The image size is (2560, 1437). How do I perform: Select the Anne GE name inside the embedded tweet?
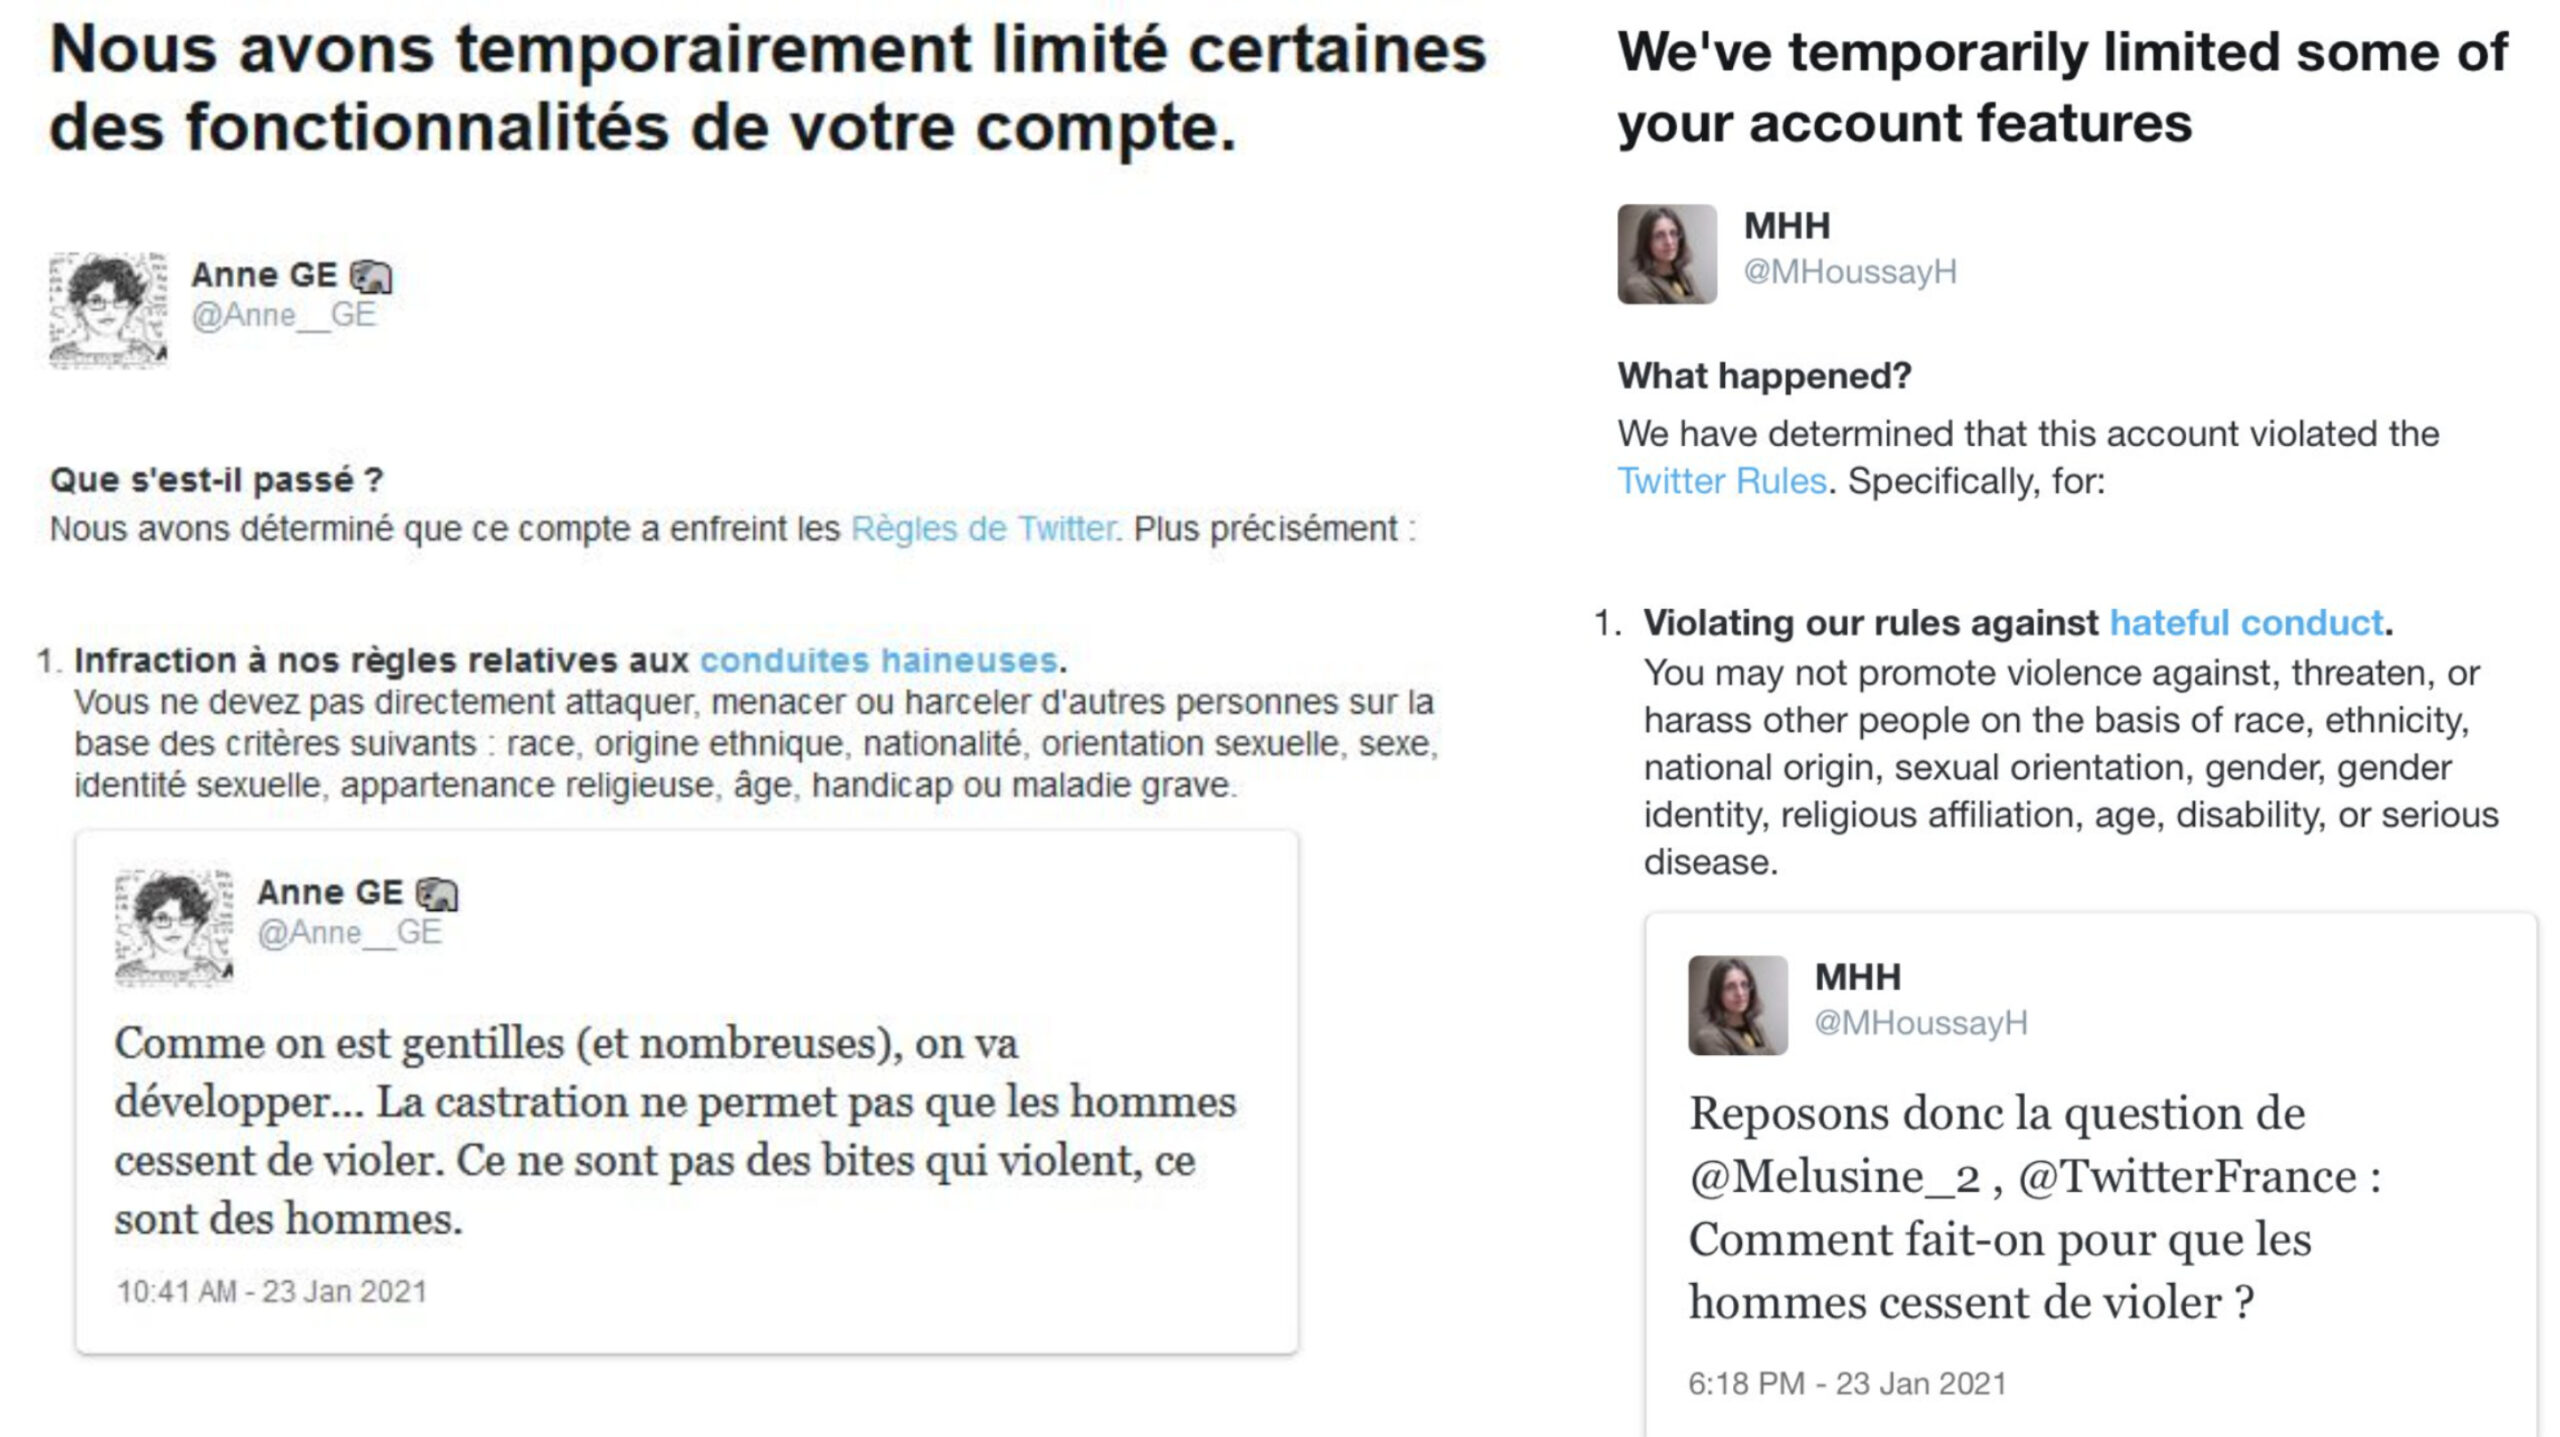click(330, 892)
